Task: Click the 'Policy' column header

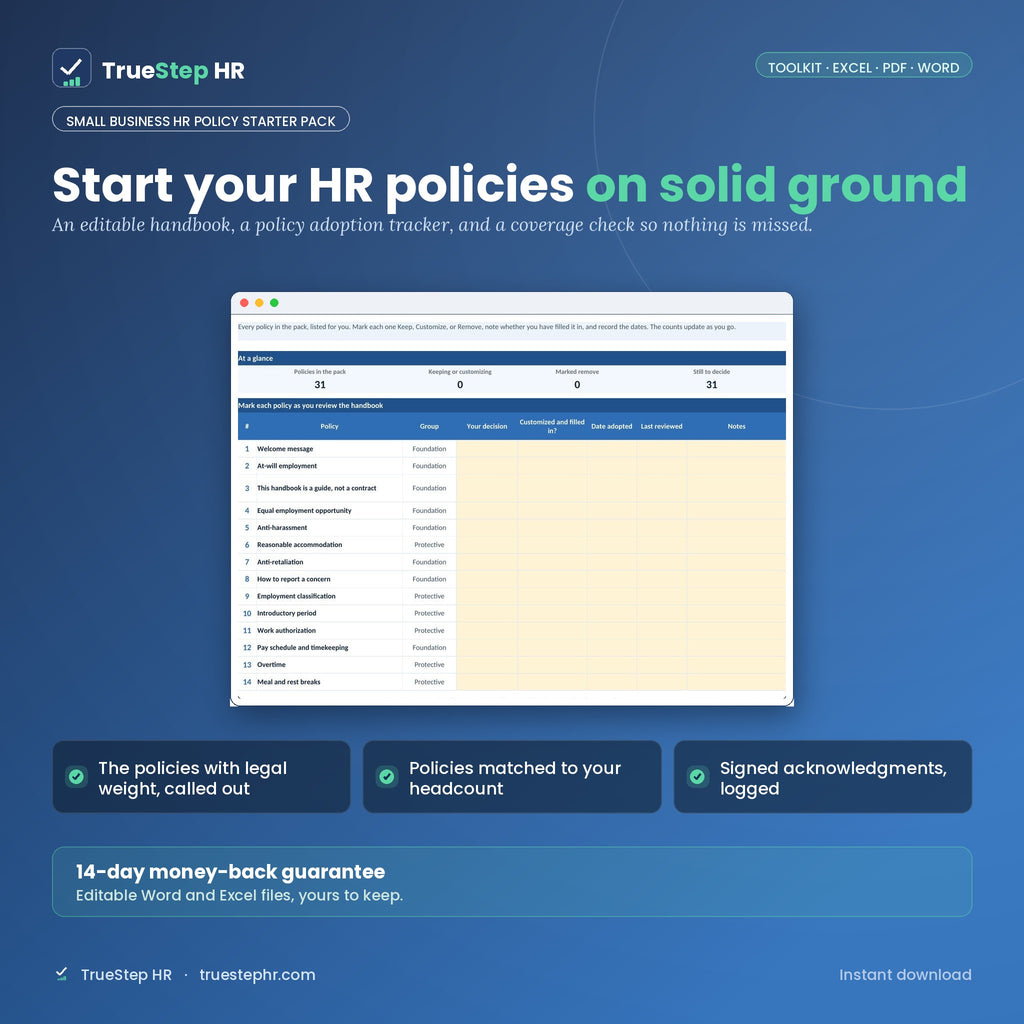Action: [329, 426]
